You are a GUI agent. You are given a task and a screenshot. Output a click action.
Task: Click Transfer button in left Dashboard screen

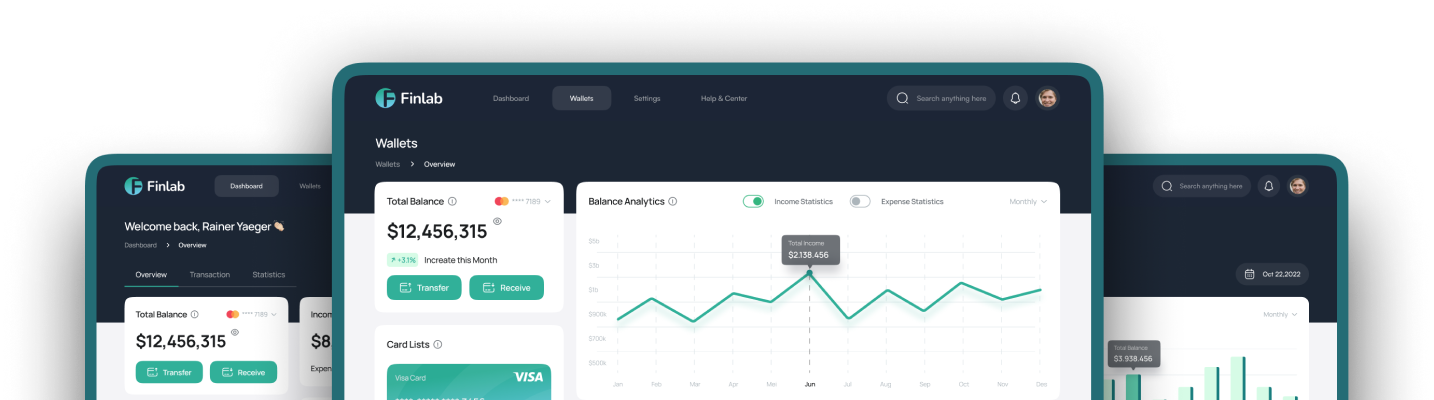169,372
